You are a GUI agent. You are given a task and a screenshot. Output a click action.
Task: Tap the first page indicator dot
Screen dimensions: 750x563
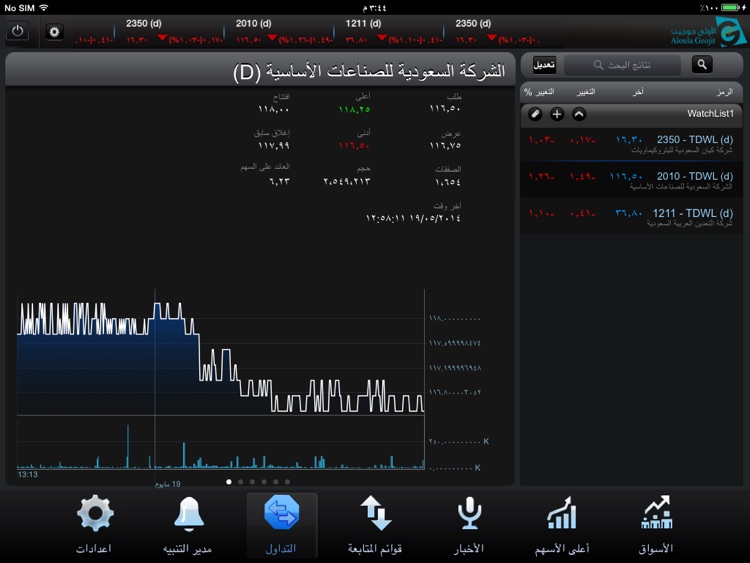click(x=229, y=482)
